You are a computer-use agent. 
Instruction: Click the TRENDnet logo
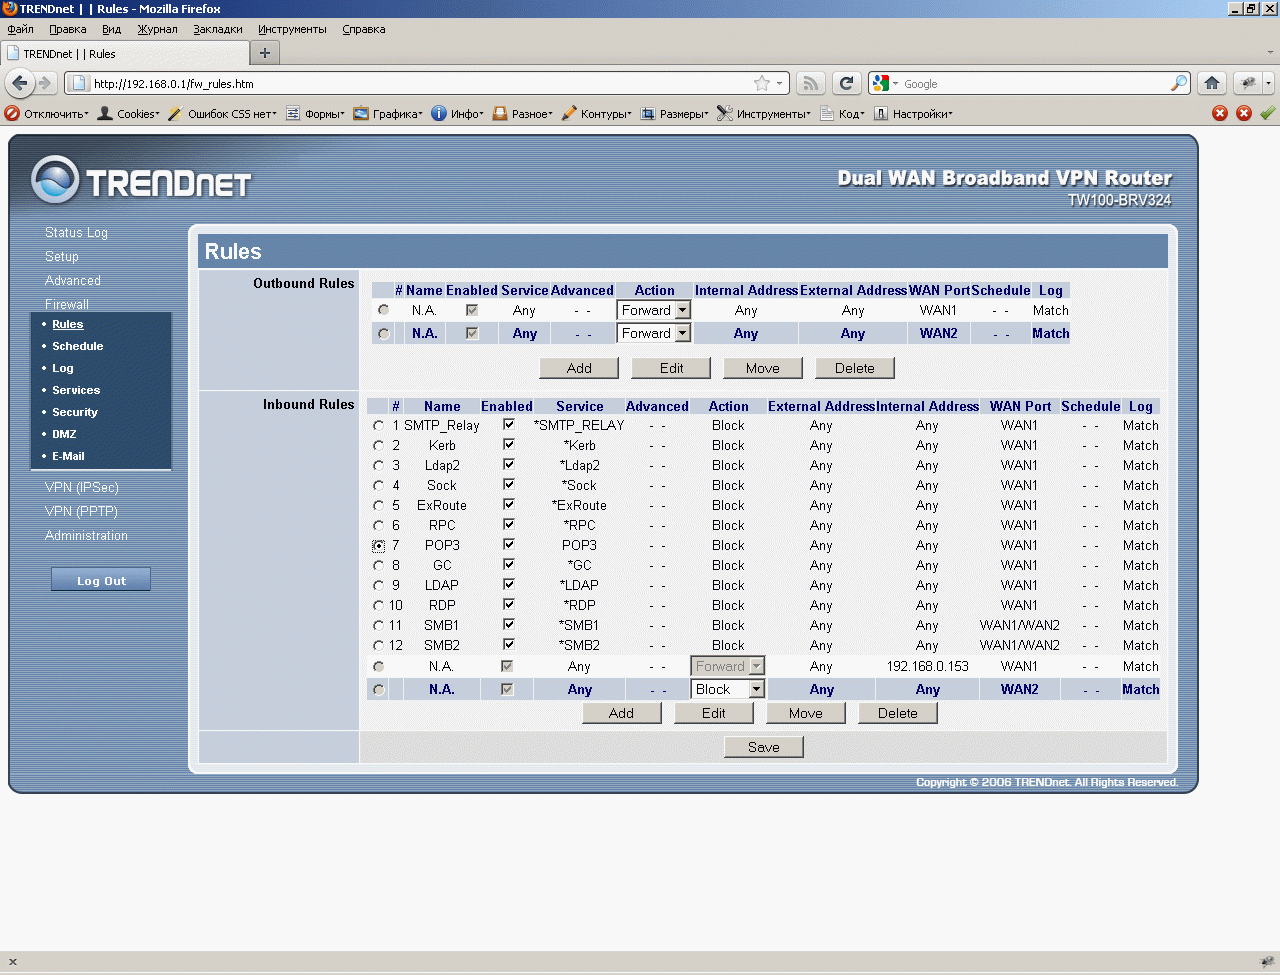click(x=141, y=181)
